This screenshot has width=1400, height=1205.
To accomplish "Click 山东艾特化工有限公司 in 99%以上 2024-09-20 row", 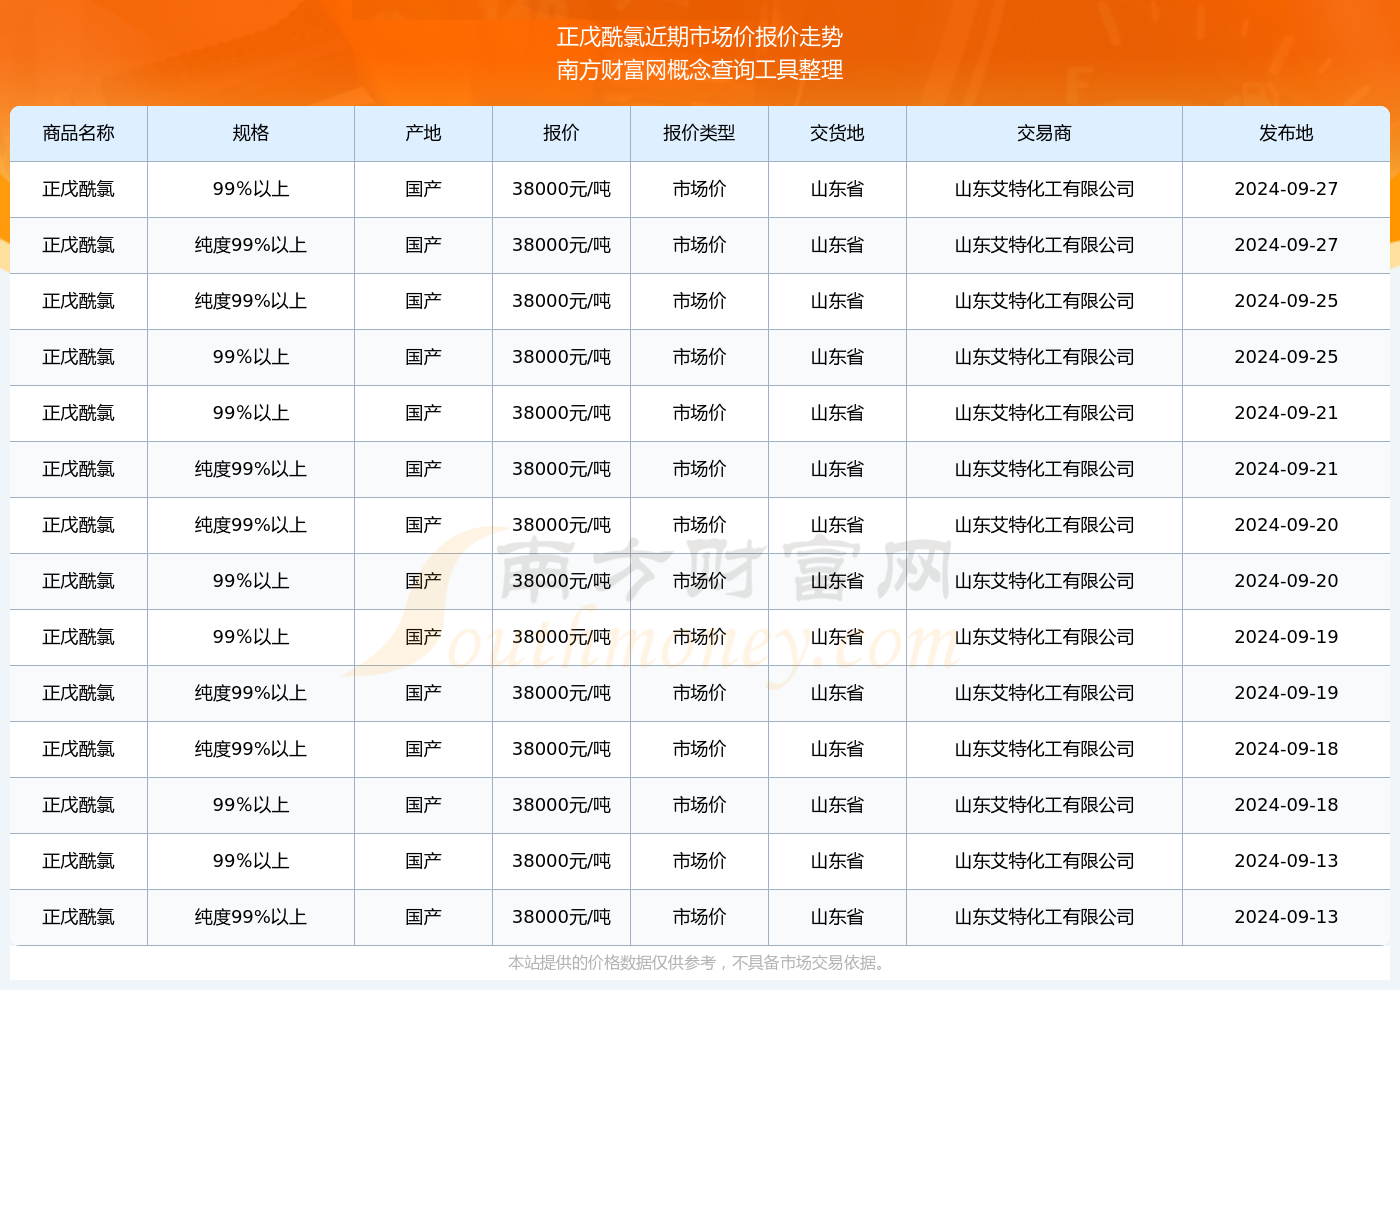I will click(1045, 581).
